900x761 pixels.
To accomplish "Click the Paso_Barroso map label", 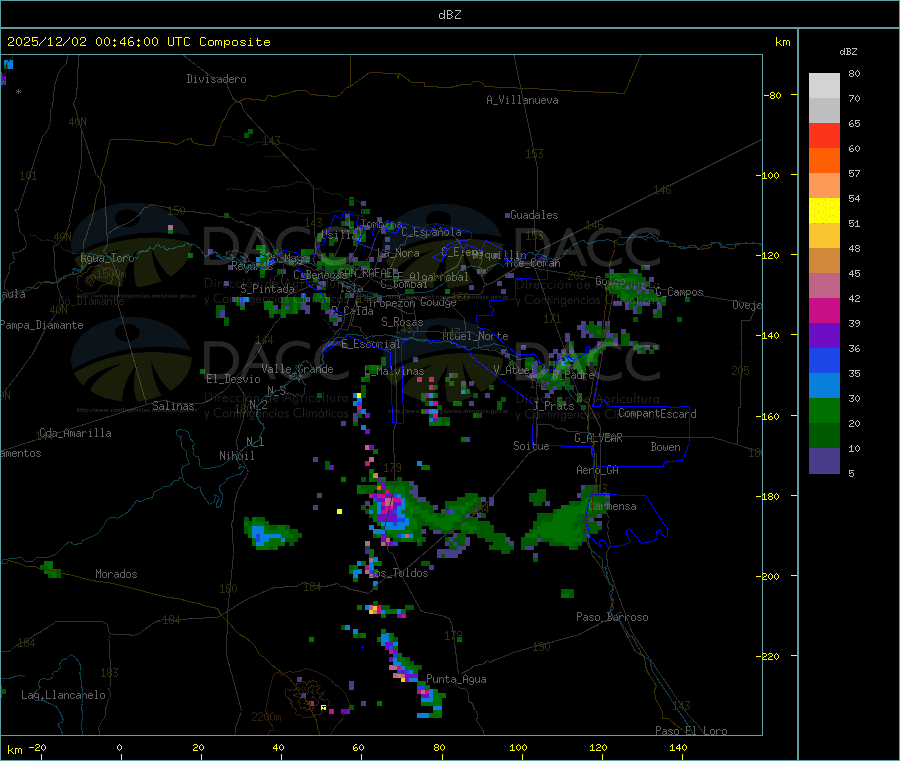I will [x=612, y=617].
